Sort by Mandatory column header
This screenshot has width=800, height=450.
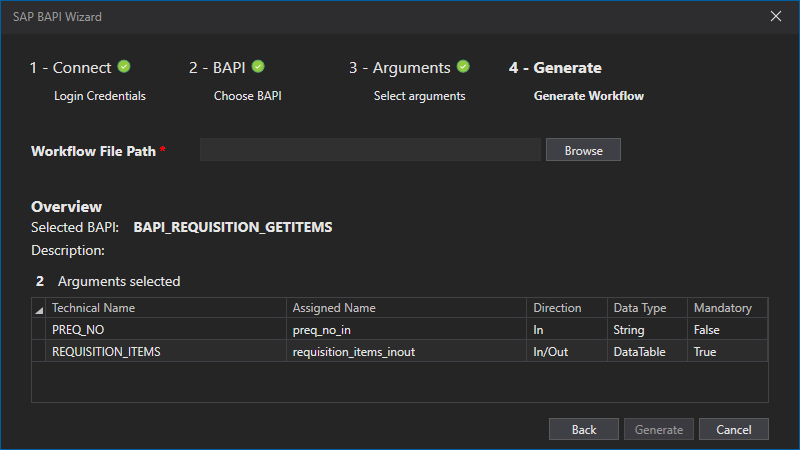click(x=728, y=308)
